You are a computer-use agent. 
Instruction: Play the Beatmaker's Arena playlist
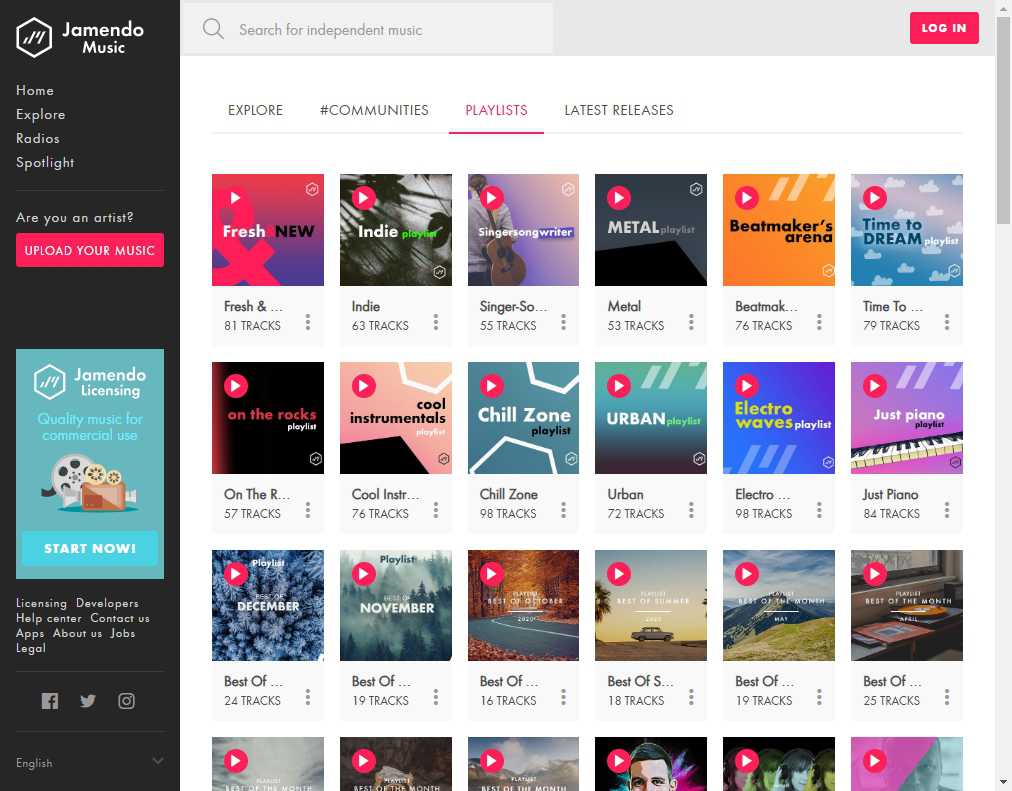[747, 198]
